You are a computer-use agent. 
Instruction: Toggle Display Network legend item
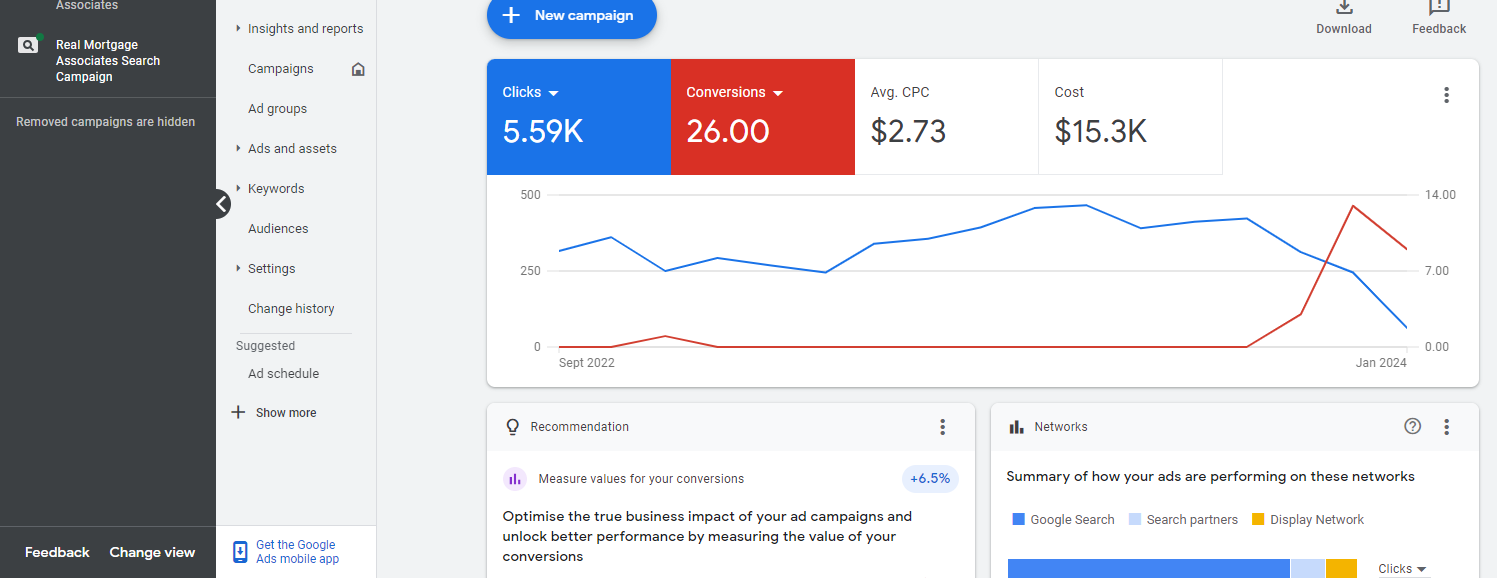point(1308,520)
